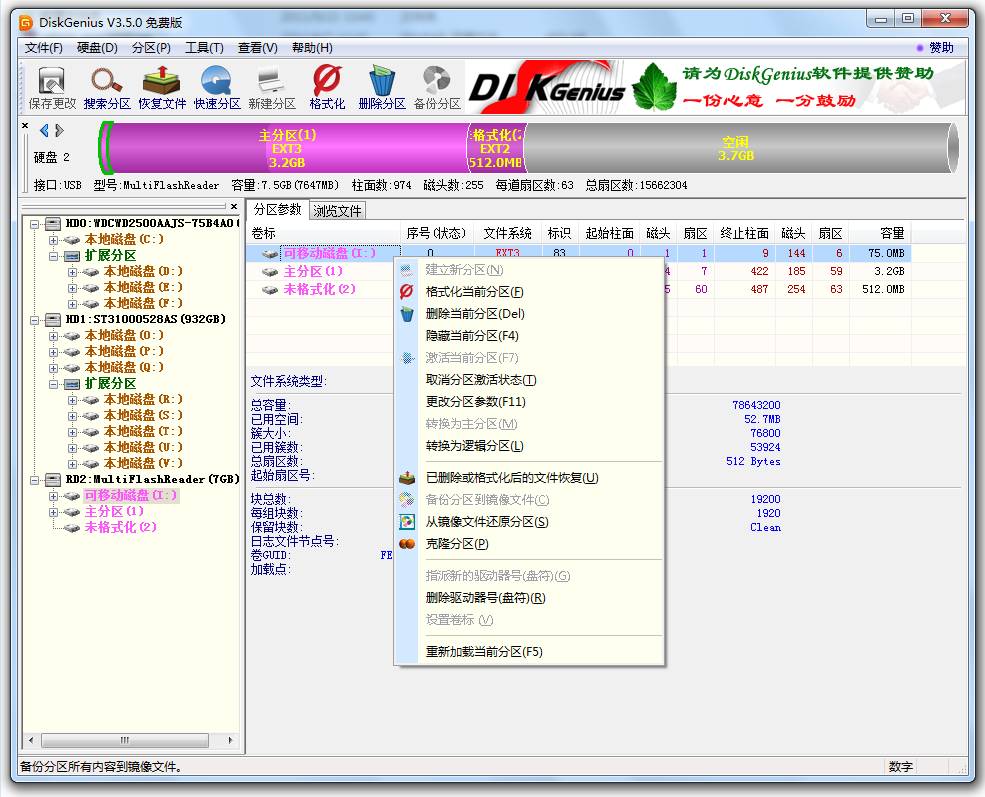This screenshot has height=797, width=985.
Task: Select the 格式化 EXT2 512.0MB partition bar
Action: tap(496, 148)
